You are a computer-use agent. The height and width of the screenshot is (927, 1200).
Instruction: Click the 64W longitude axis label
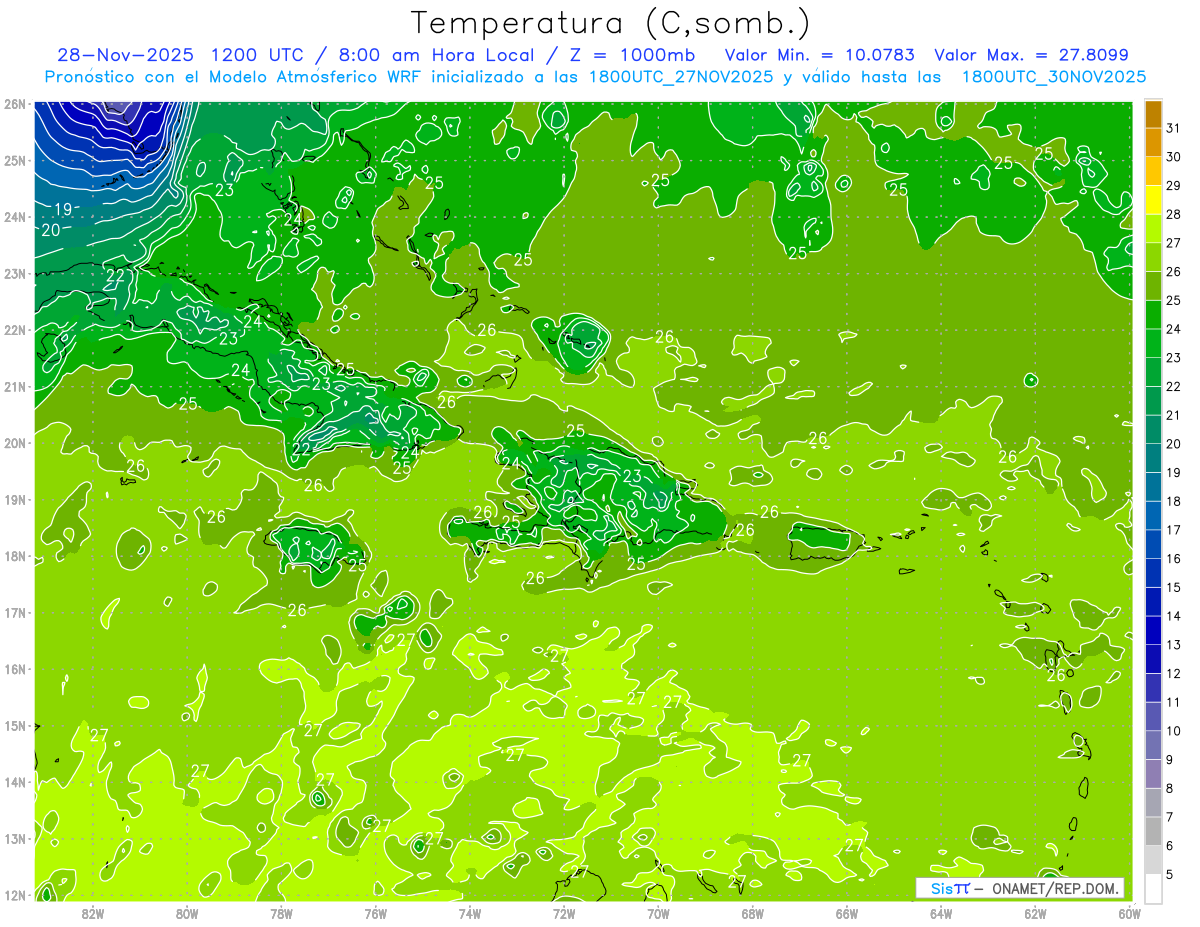pyautogui.click(x=941, y=913)
